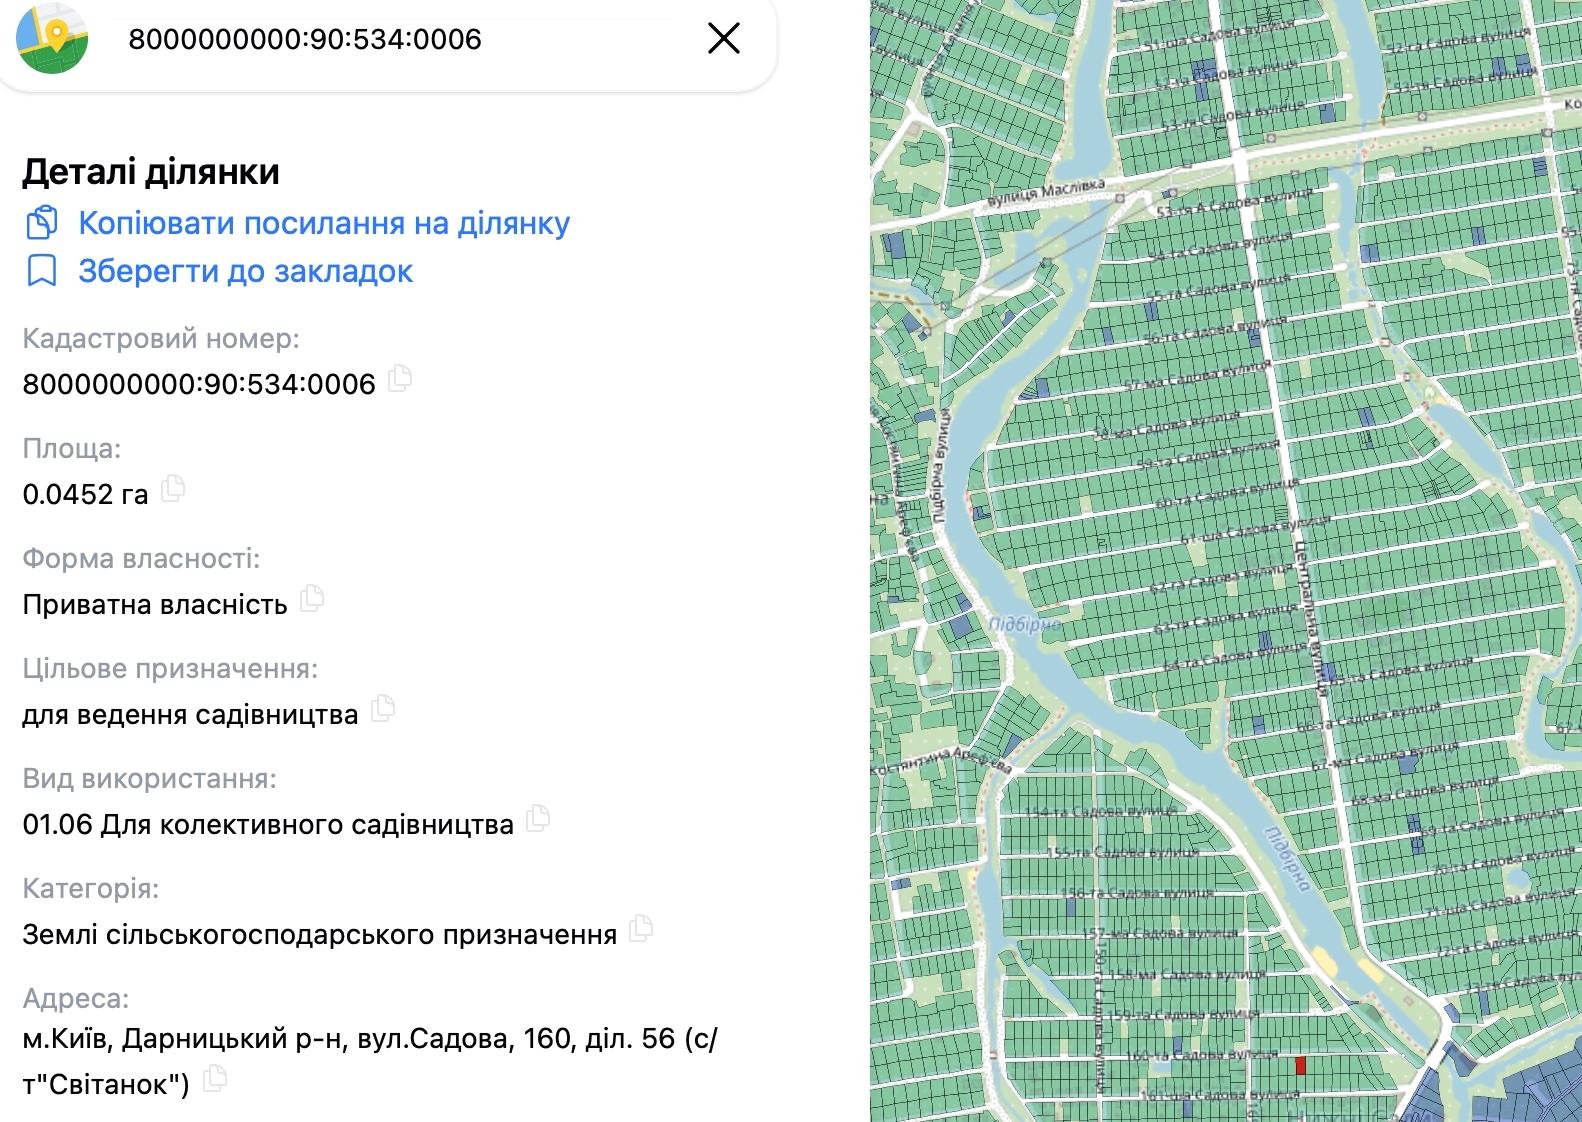Clear the search with the X button
Image resolution: width=1582 pixels, height=1122 pixels.
(x=723, y=39)
